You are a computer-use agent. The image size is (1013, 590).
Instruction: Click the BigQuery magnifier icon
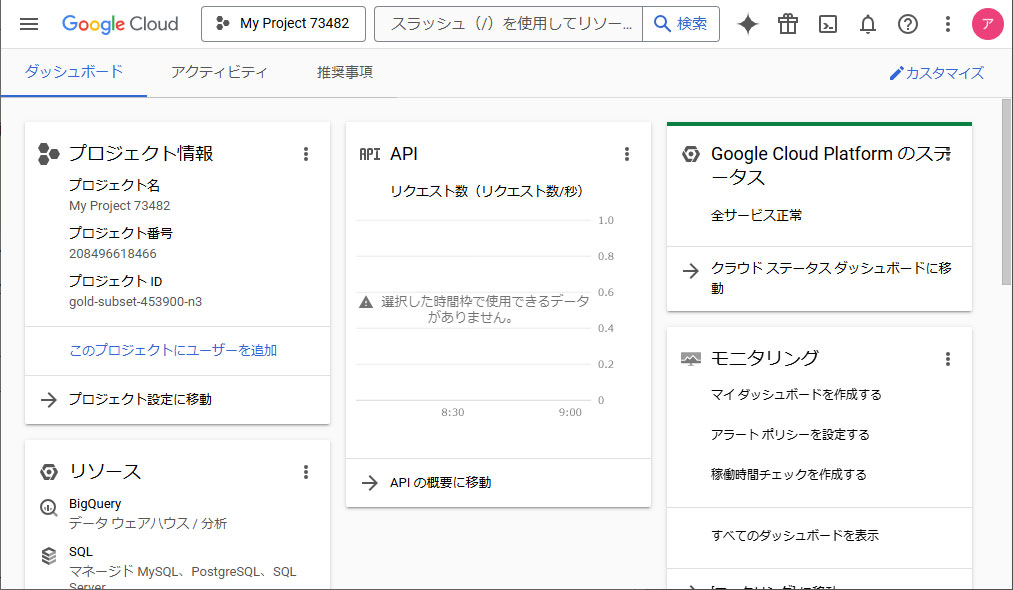[x=48, y=507]
